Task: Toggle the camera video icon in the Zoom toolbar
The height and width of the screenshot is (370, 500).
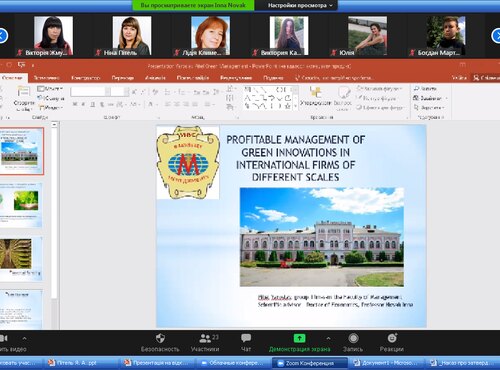Action: pos(4,338)
